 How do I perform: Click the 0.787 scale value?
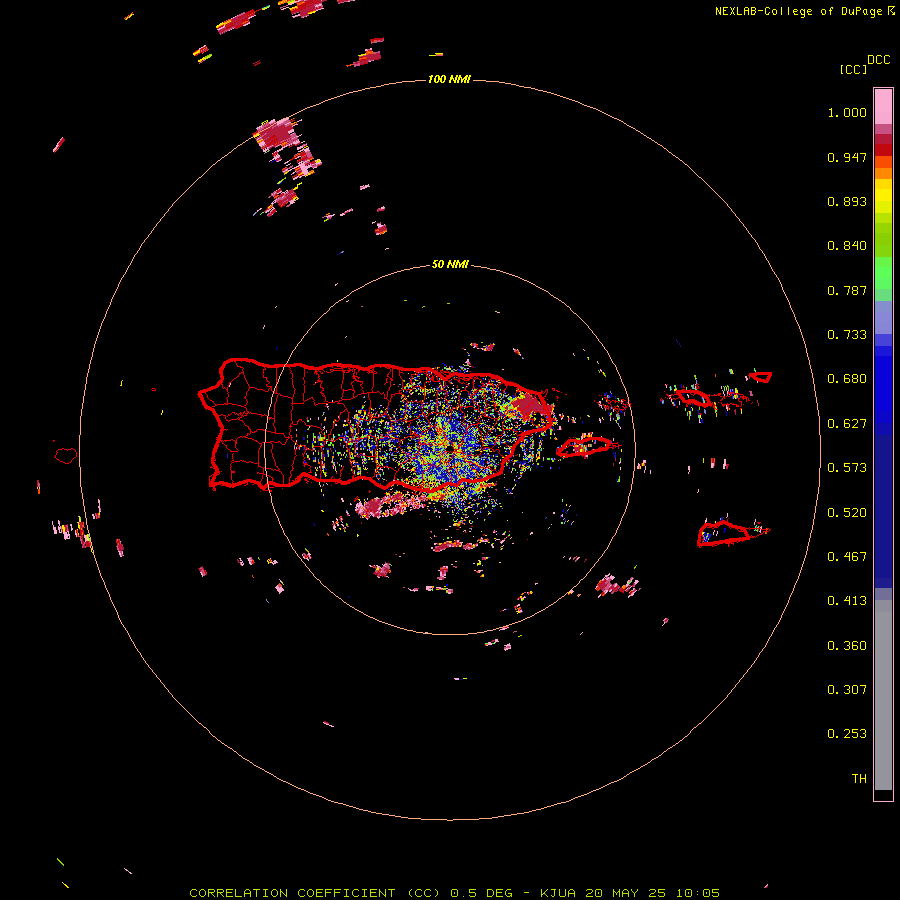[x=847, y=290]
